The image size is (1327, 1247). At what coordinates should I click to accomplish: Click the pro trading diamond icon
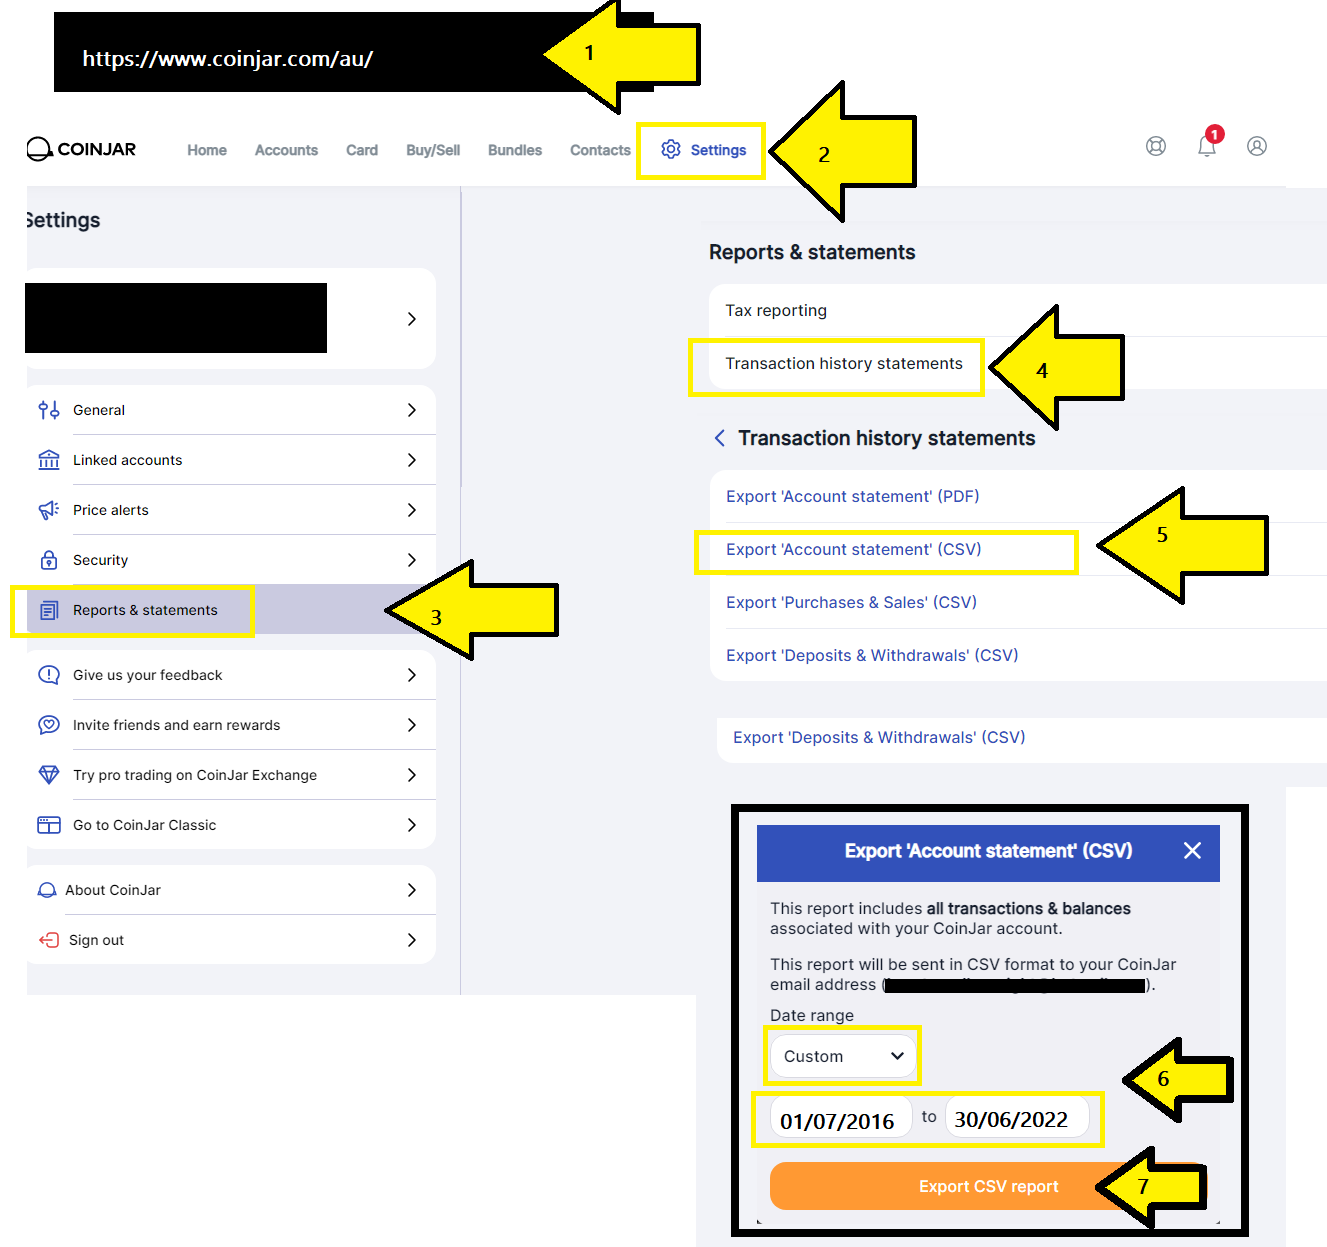[x=49, y=775]
